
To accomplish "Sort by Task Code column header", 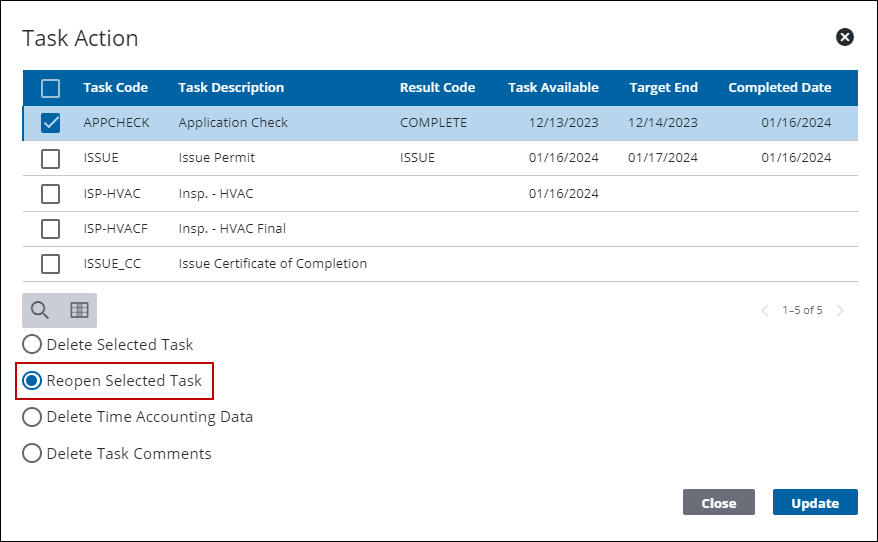I will 115,88.
